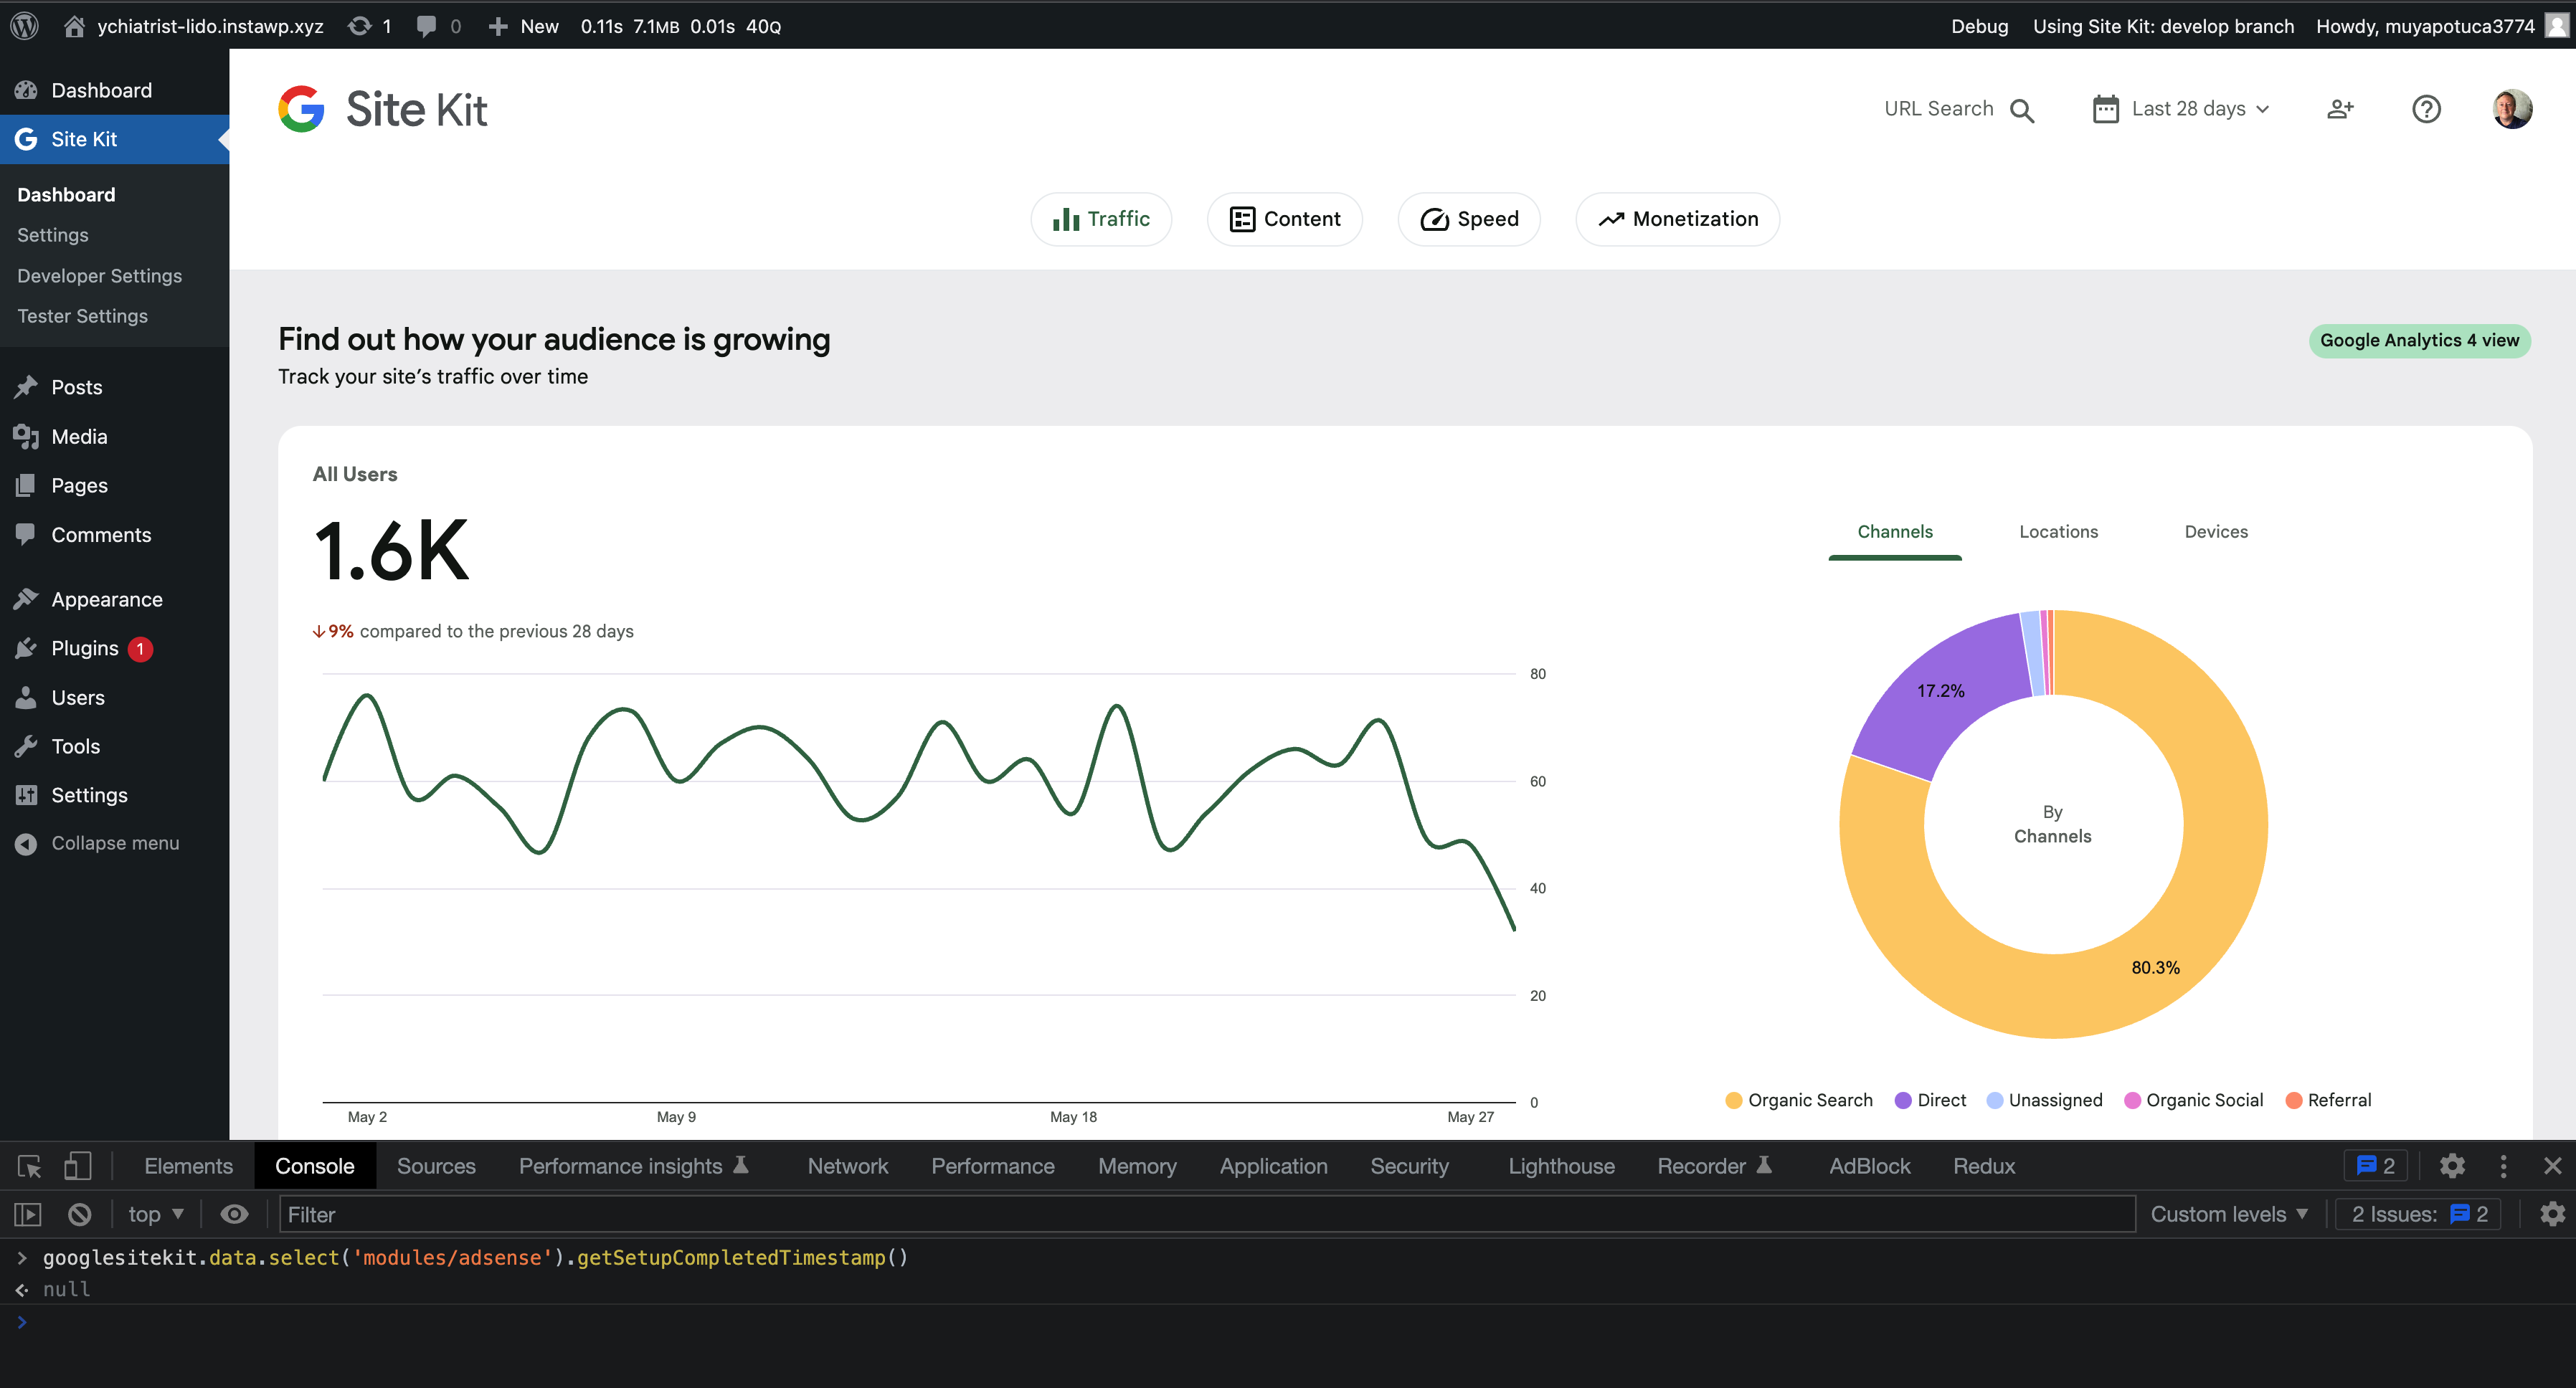The height and width of the screenshot is (1388, 2576).
Task: Collapse the WordPress admin menu
Action: coord(114,842)
